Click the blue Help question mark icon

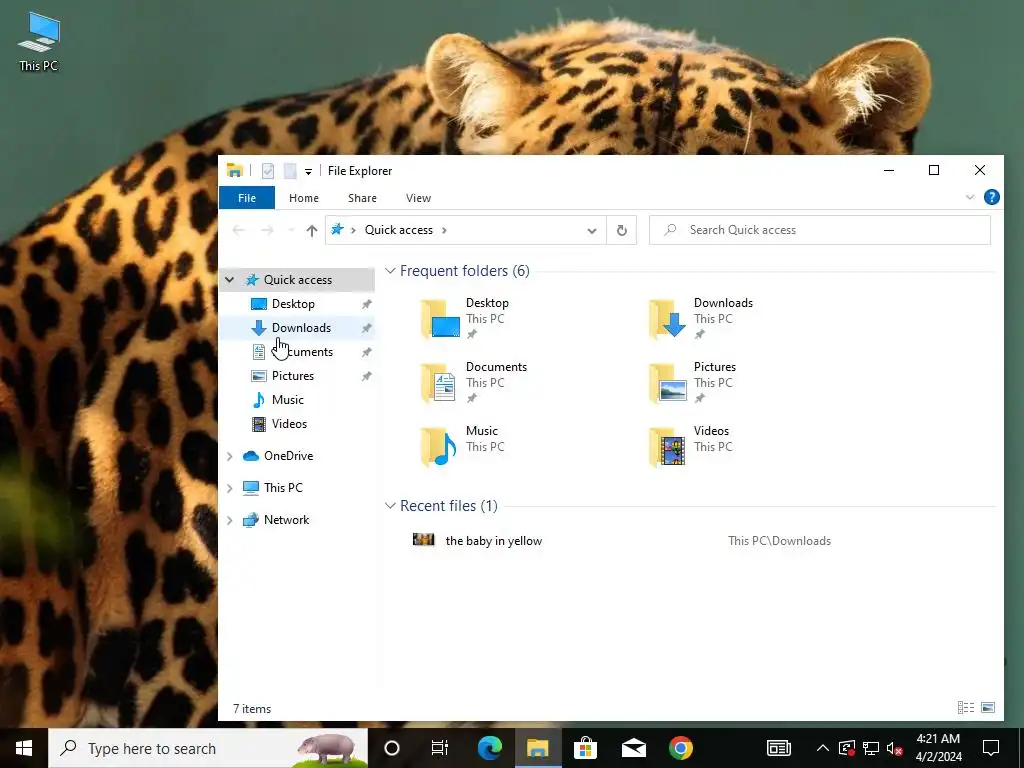click(991, 197)
